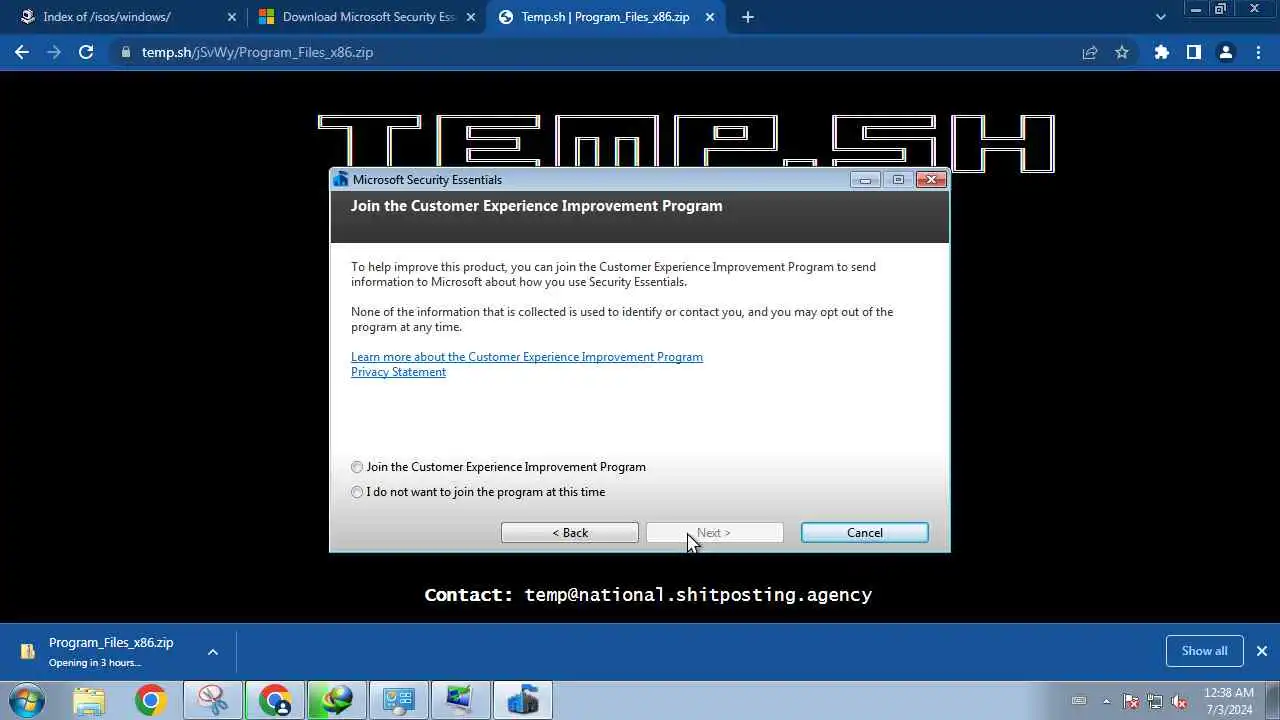Screen dimensions: 1280x720
Task: Open touch keyboard tray icon
Action: 1079,701
